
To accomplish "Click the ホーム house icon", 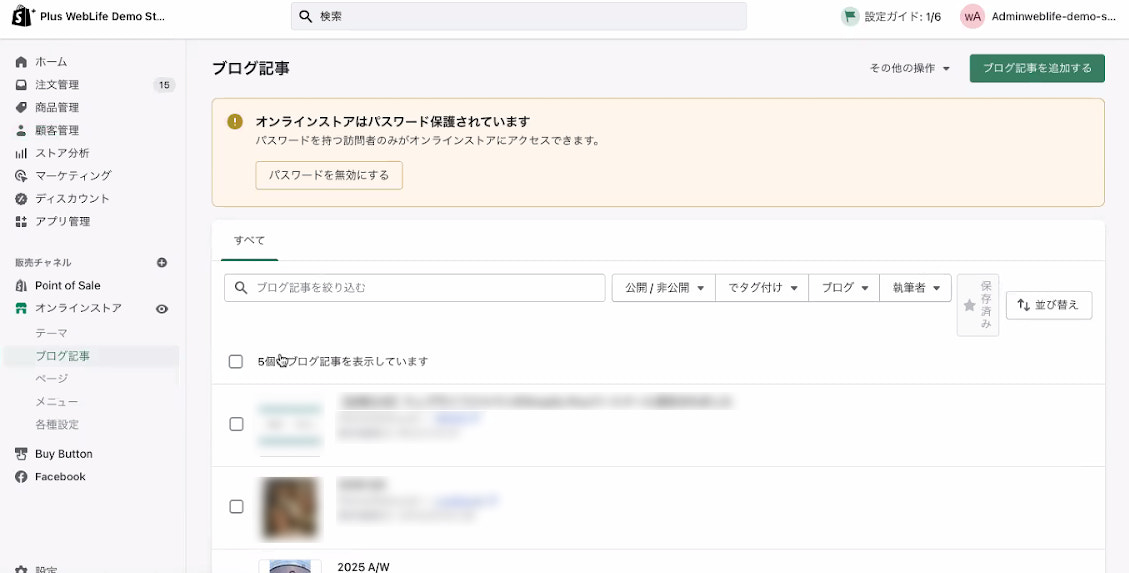I will tap(22, 62).
